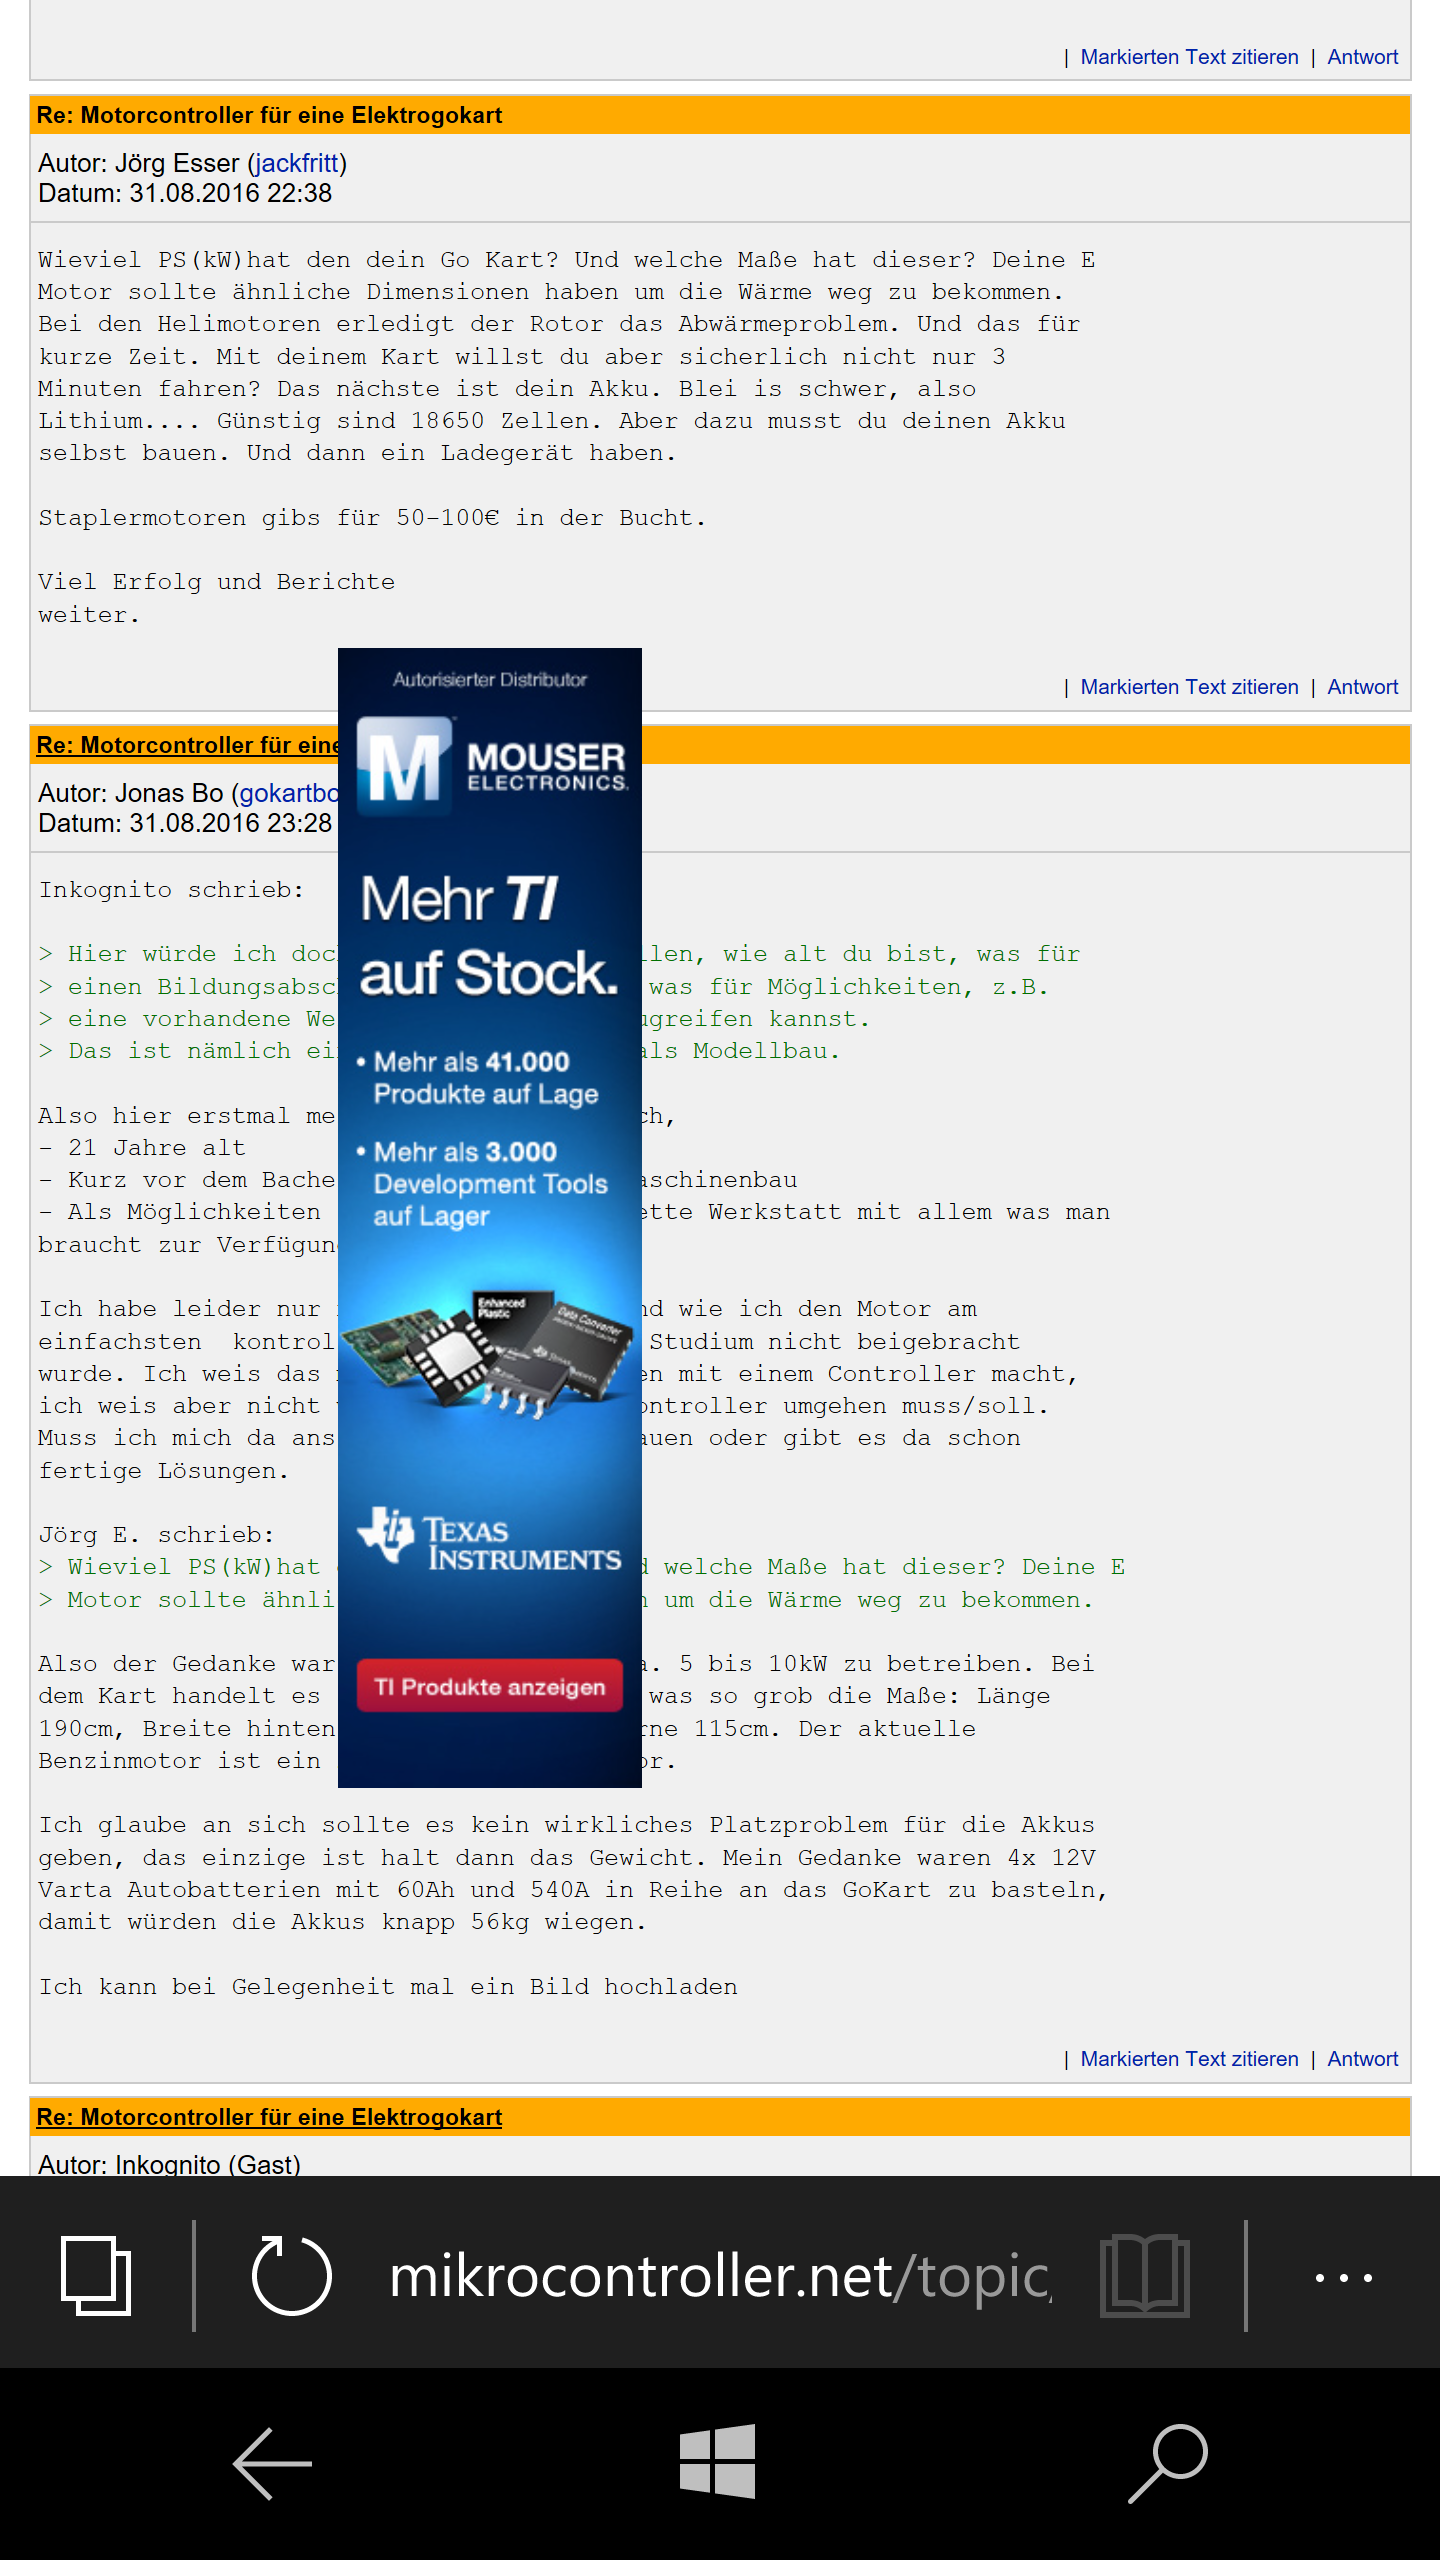Click the topmost 'Antwort' link
Viewport: 1440px width, 2560px height.
tap(1362, 57)
